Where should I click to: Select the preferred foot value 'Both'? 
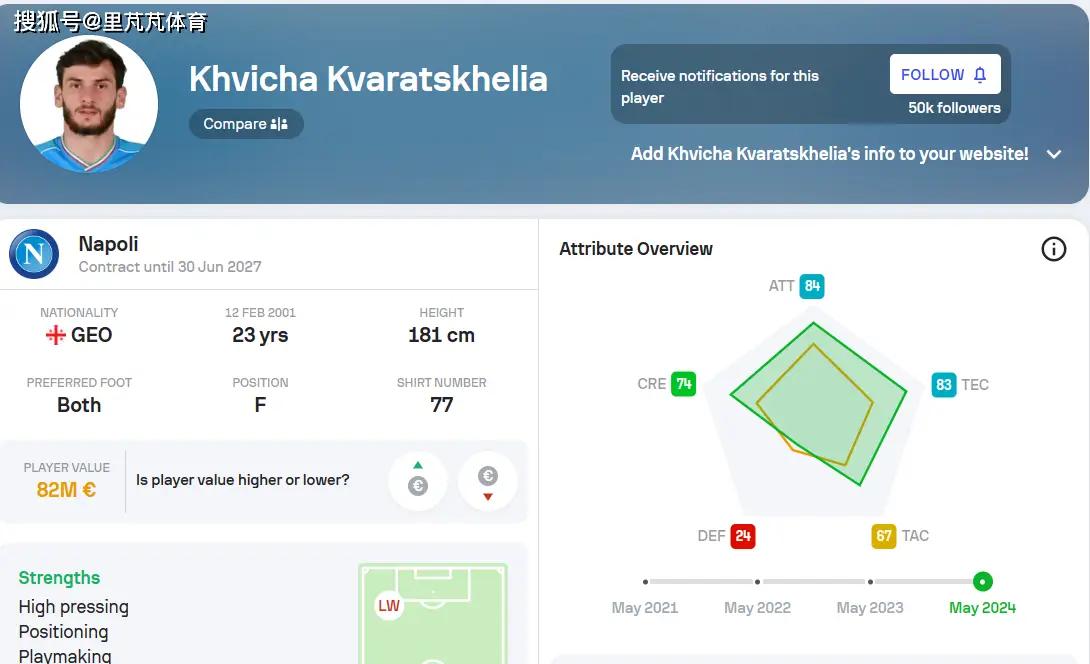point(79,405)
